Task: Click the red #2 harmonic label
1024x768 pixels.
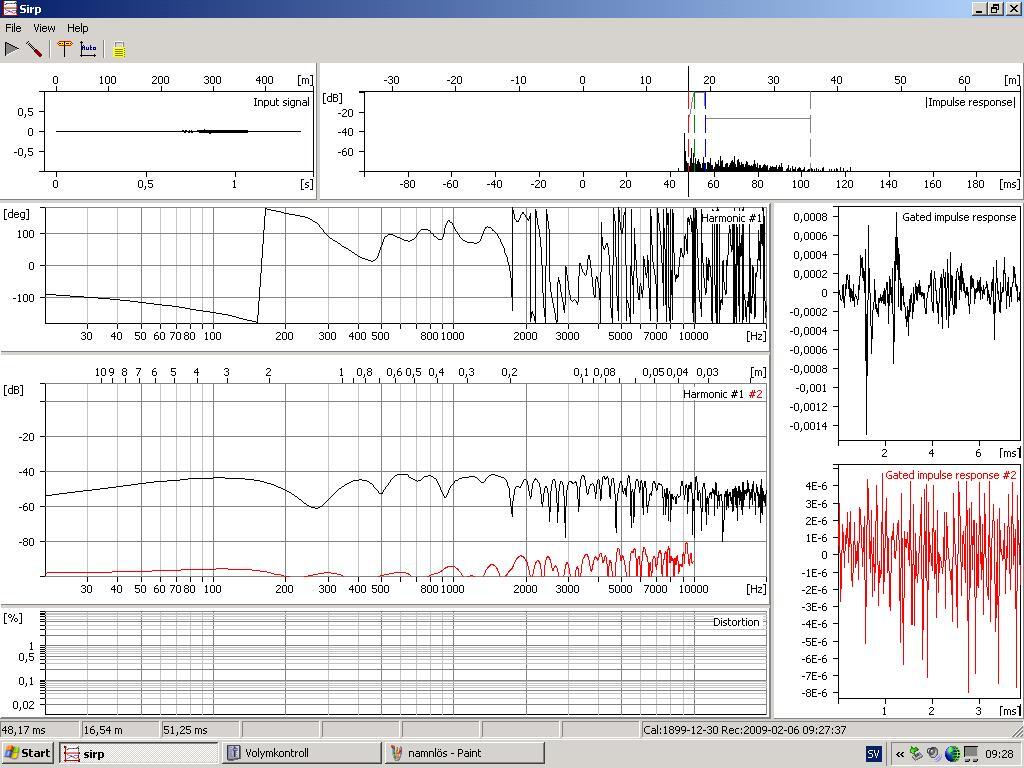Action: pyautogui.click(x=756, y=394)
